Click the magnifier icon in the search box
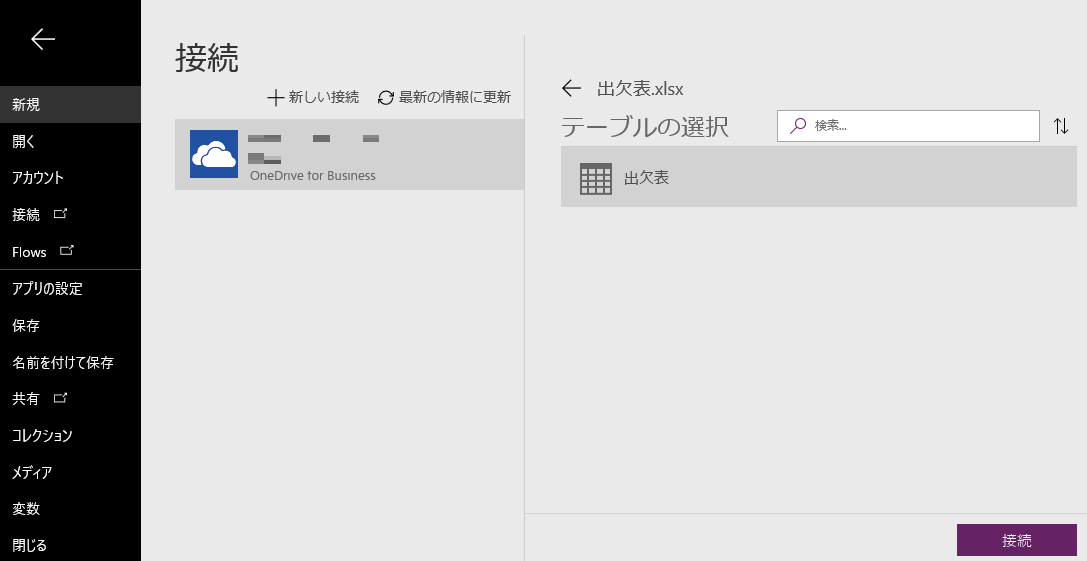Screen dimensions: 1087x561 [x=799, y=126]
